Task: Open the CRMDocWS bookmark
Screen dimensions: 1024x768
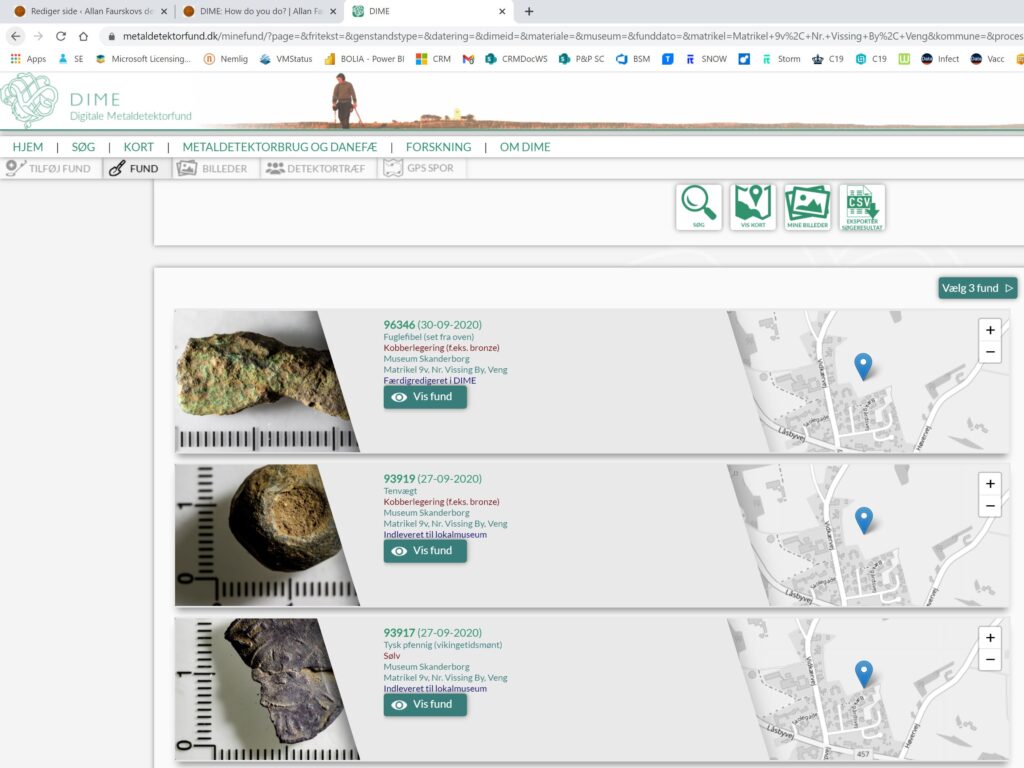Action: tap(517, 59)
